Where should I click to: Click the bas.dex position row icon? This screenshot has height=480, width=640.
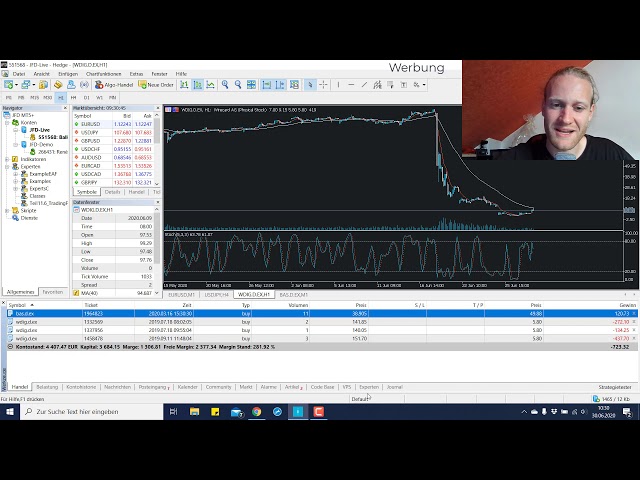tap(11, 313)
